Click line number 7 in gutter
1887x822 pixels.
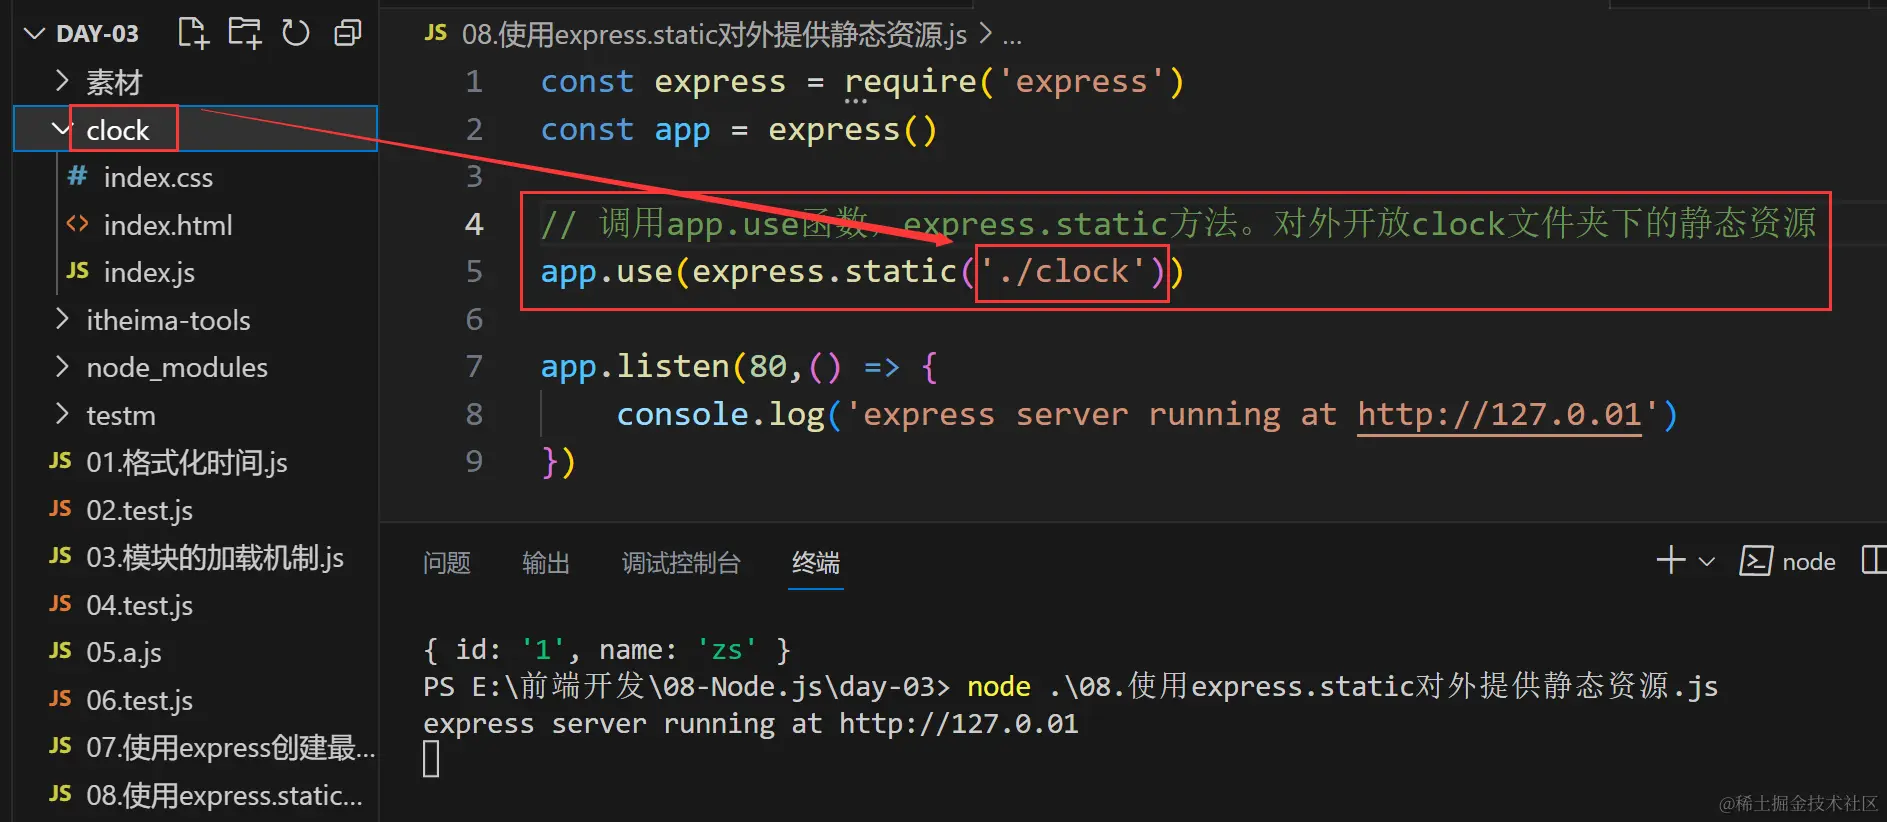coord(474,366)
